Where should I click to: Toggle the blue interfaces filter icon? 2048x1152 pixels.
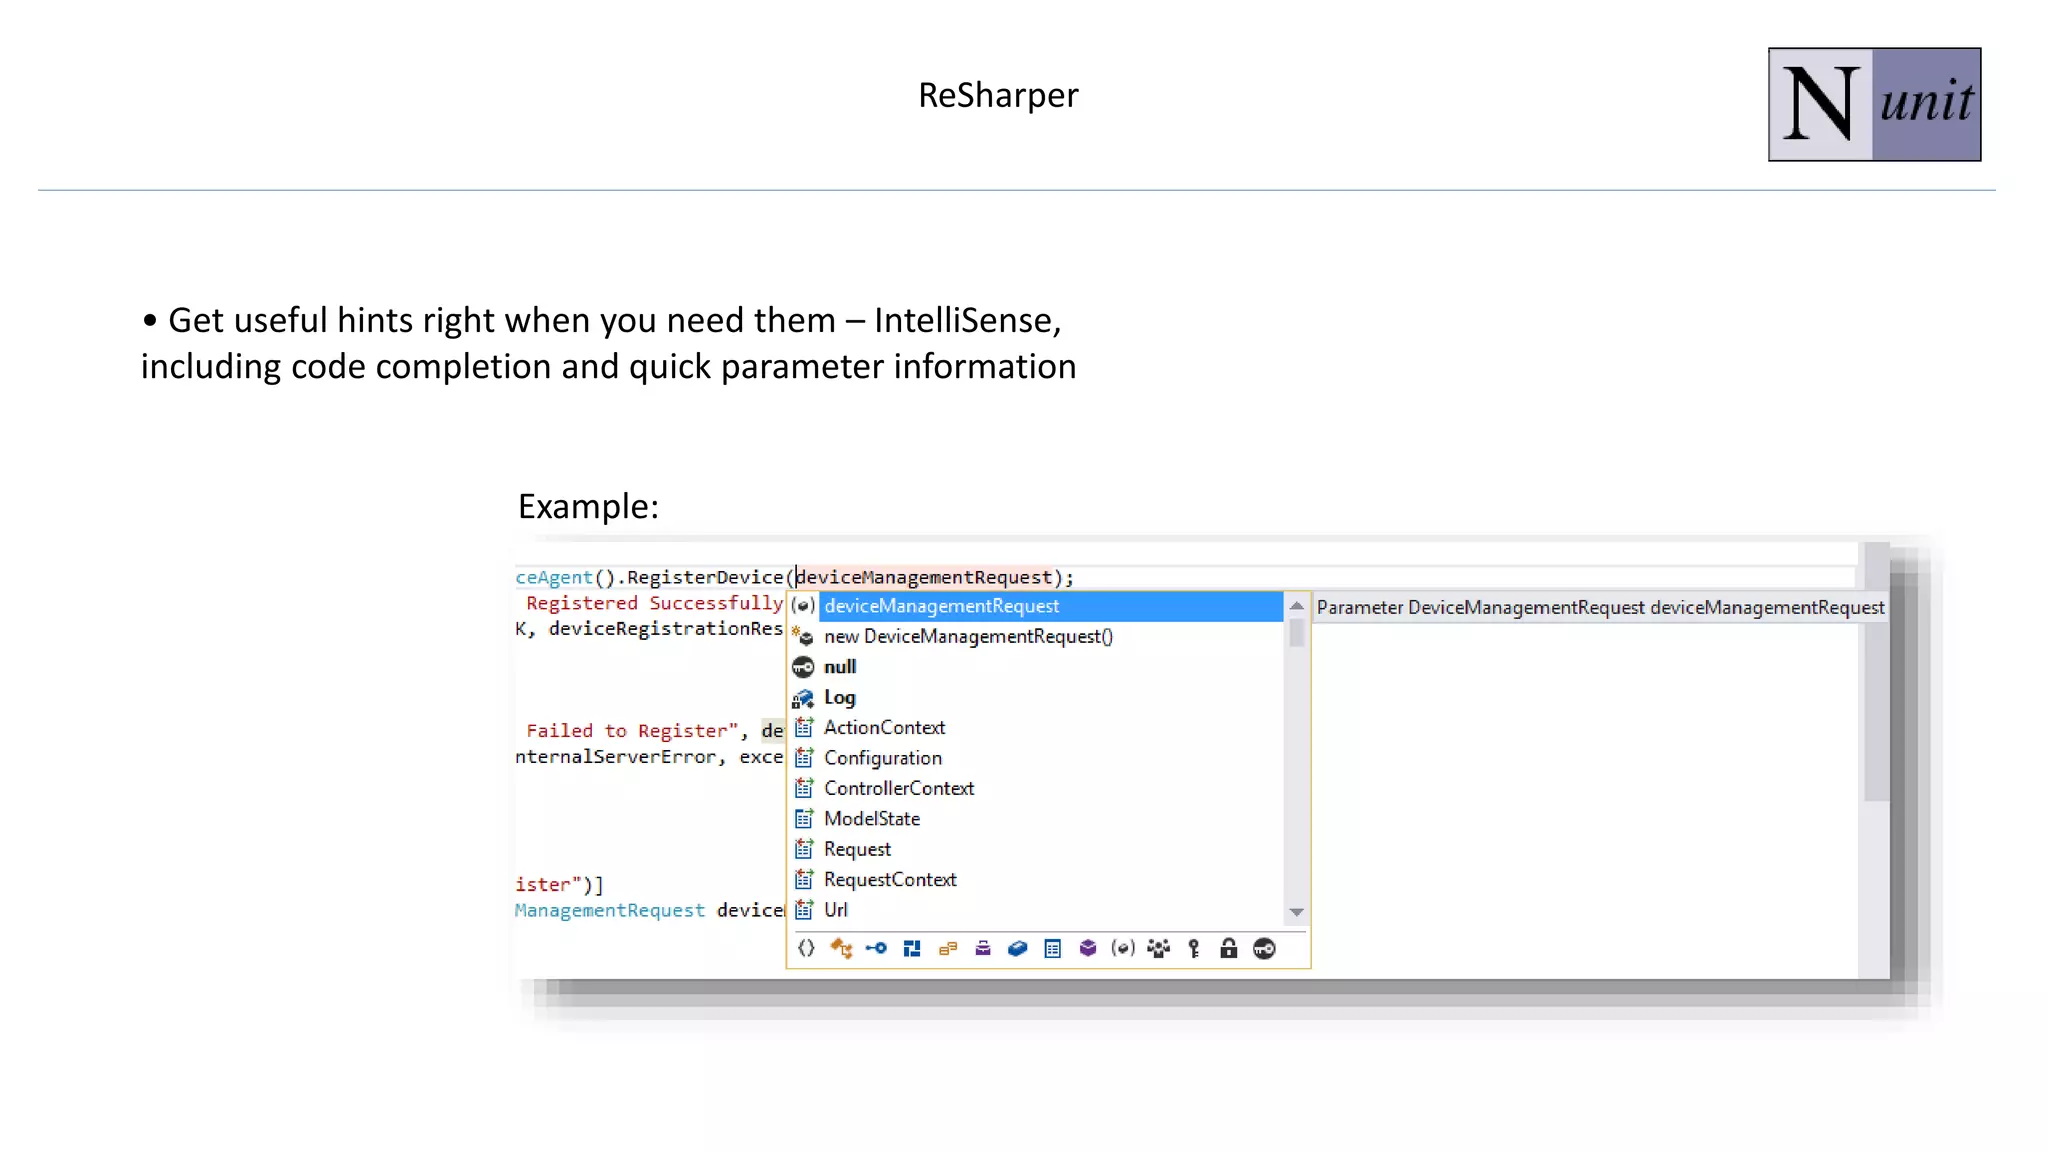point(876,948)
